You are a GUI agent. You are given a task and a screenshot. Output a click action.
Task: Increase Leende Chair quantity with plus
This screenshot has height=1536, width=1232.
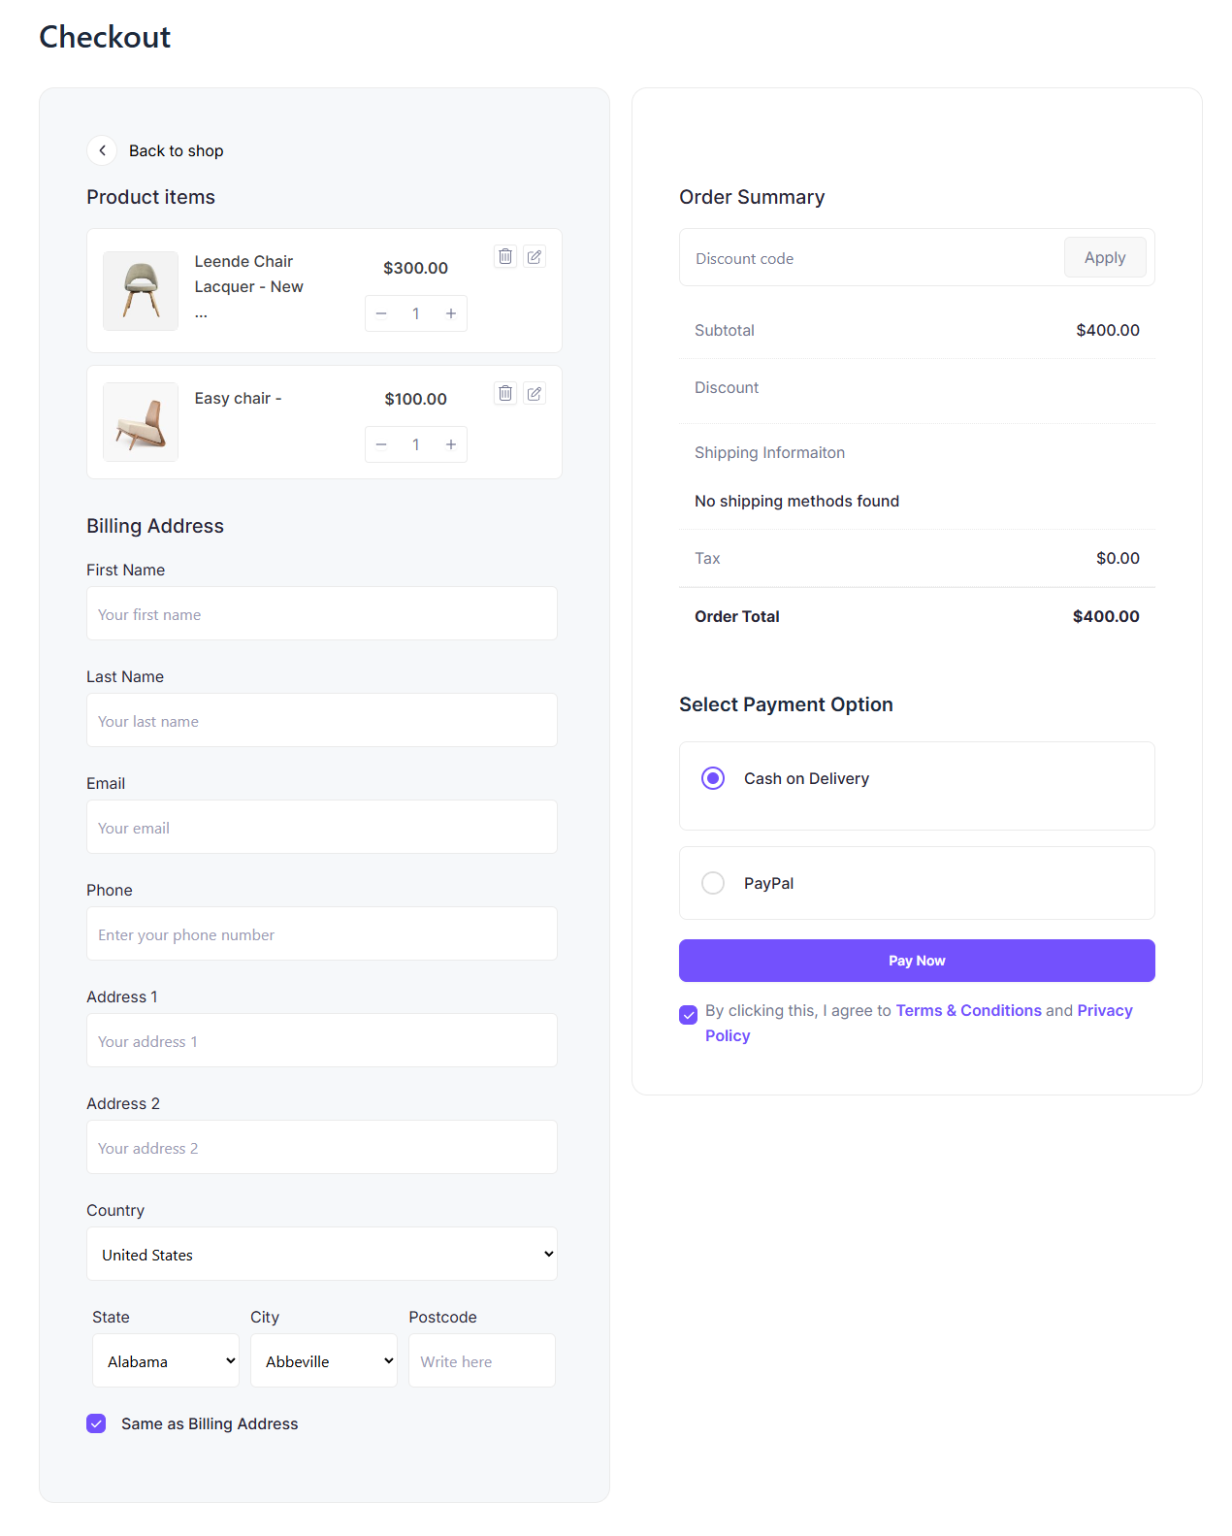[451, 314]
